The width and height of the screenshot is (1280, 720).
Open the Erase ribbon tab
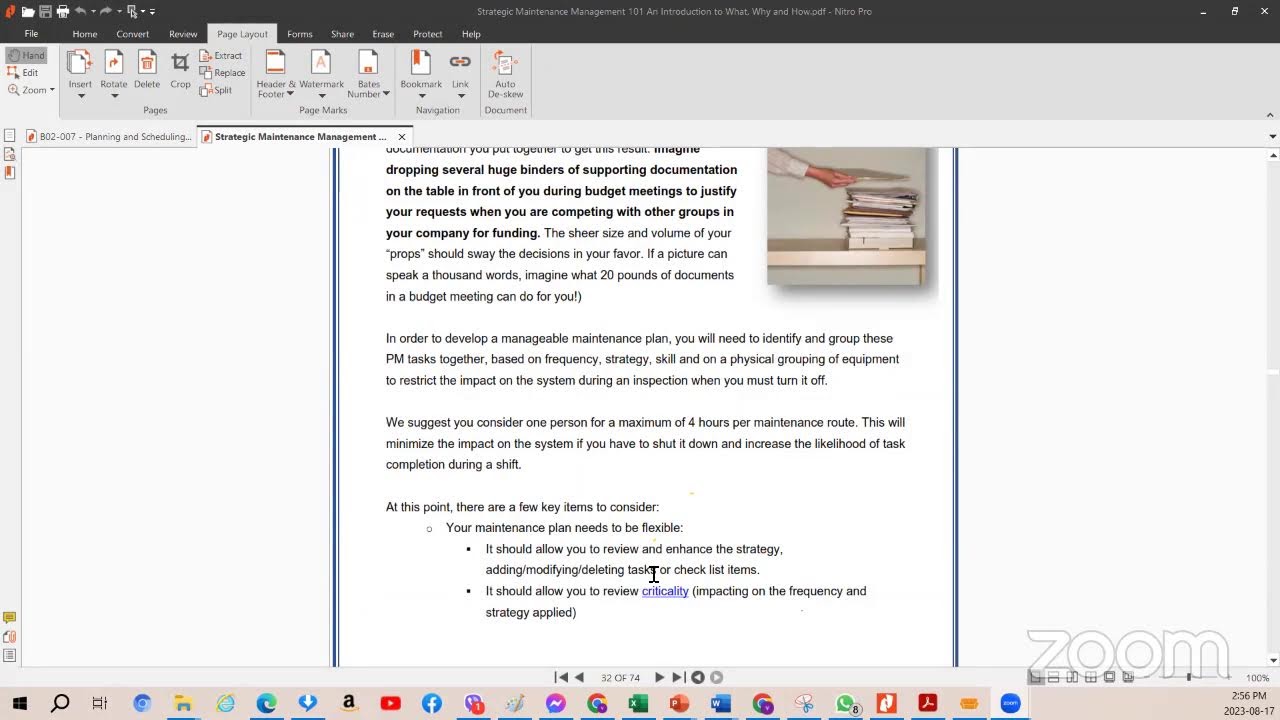click(383, 34)
